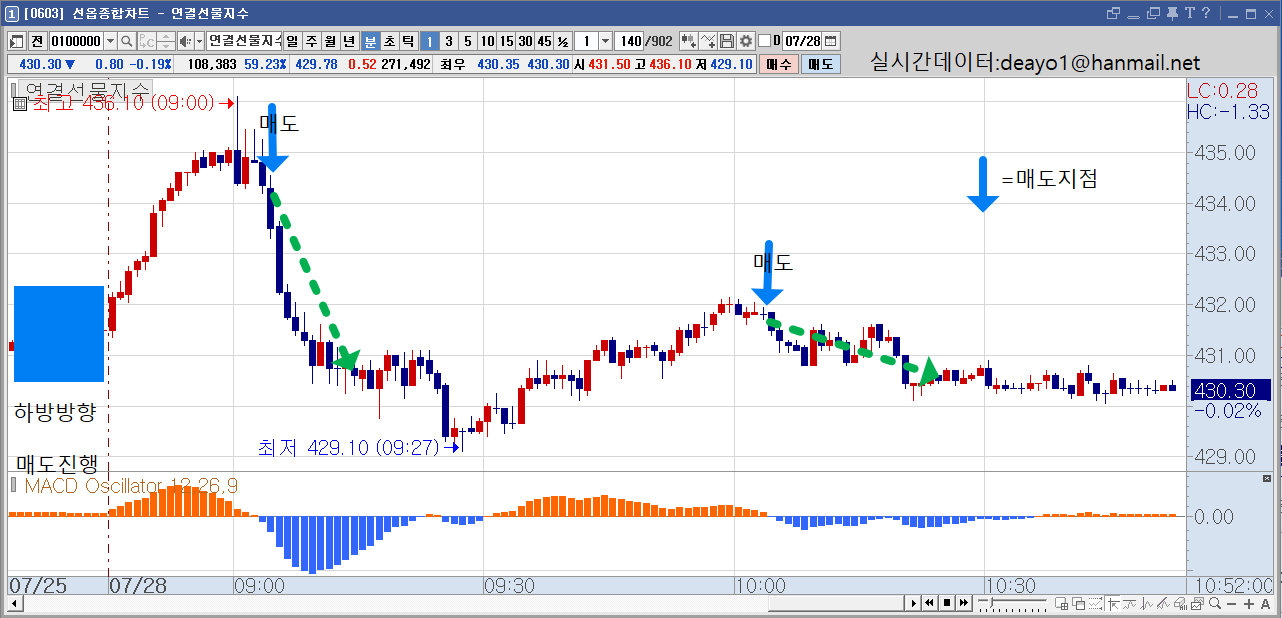Click the 07/28 date input field
The height and width of the screenshot is (618, 1282).
click(802, 41)
